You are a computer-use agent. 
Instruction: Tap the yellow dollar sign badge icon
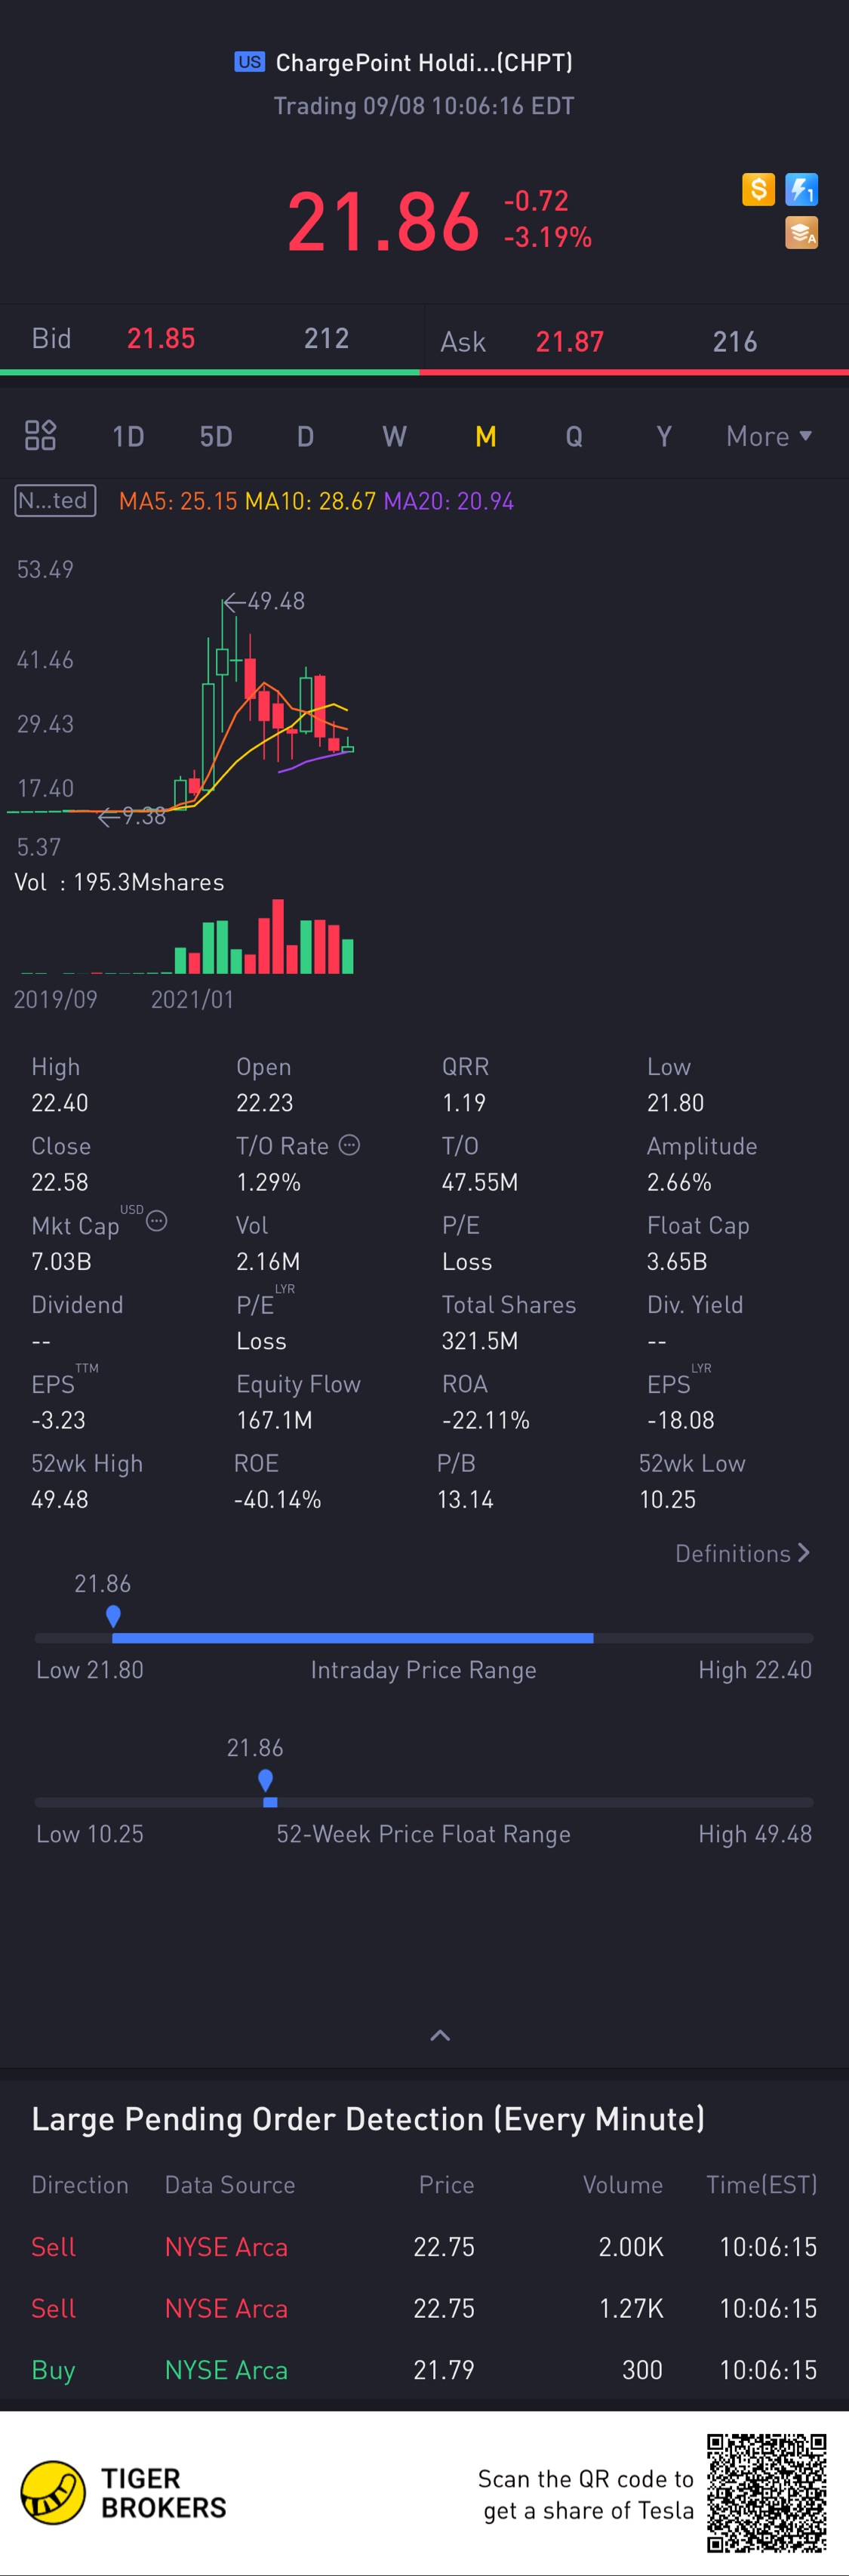point(758,189)
